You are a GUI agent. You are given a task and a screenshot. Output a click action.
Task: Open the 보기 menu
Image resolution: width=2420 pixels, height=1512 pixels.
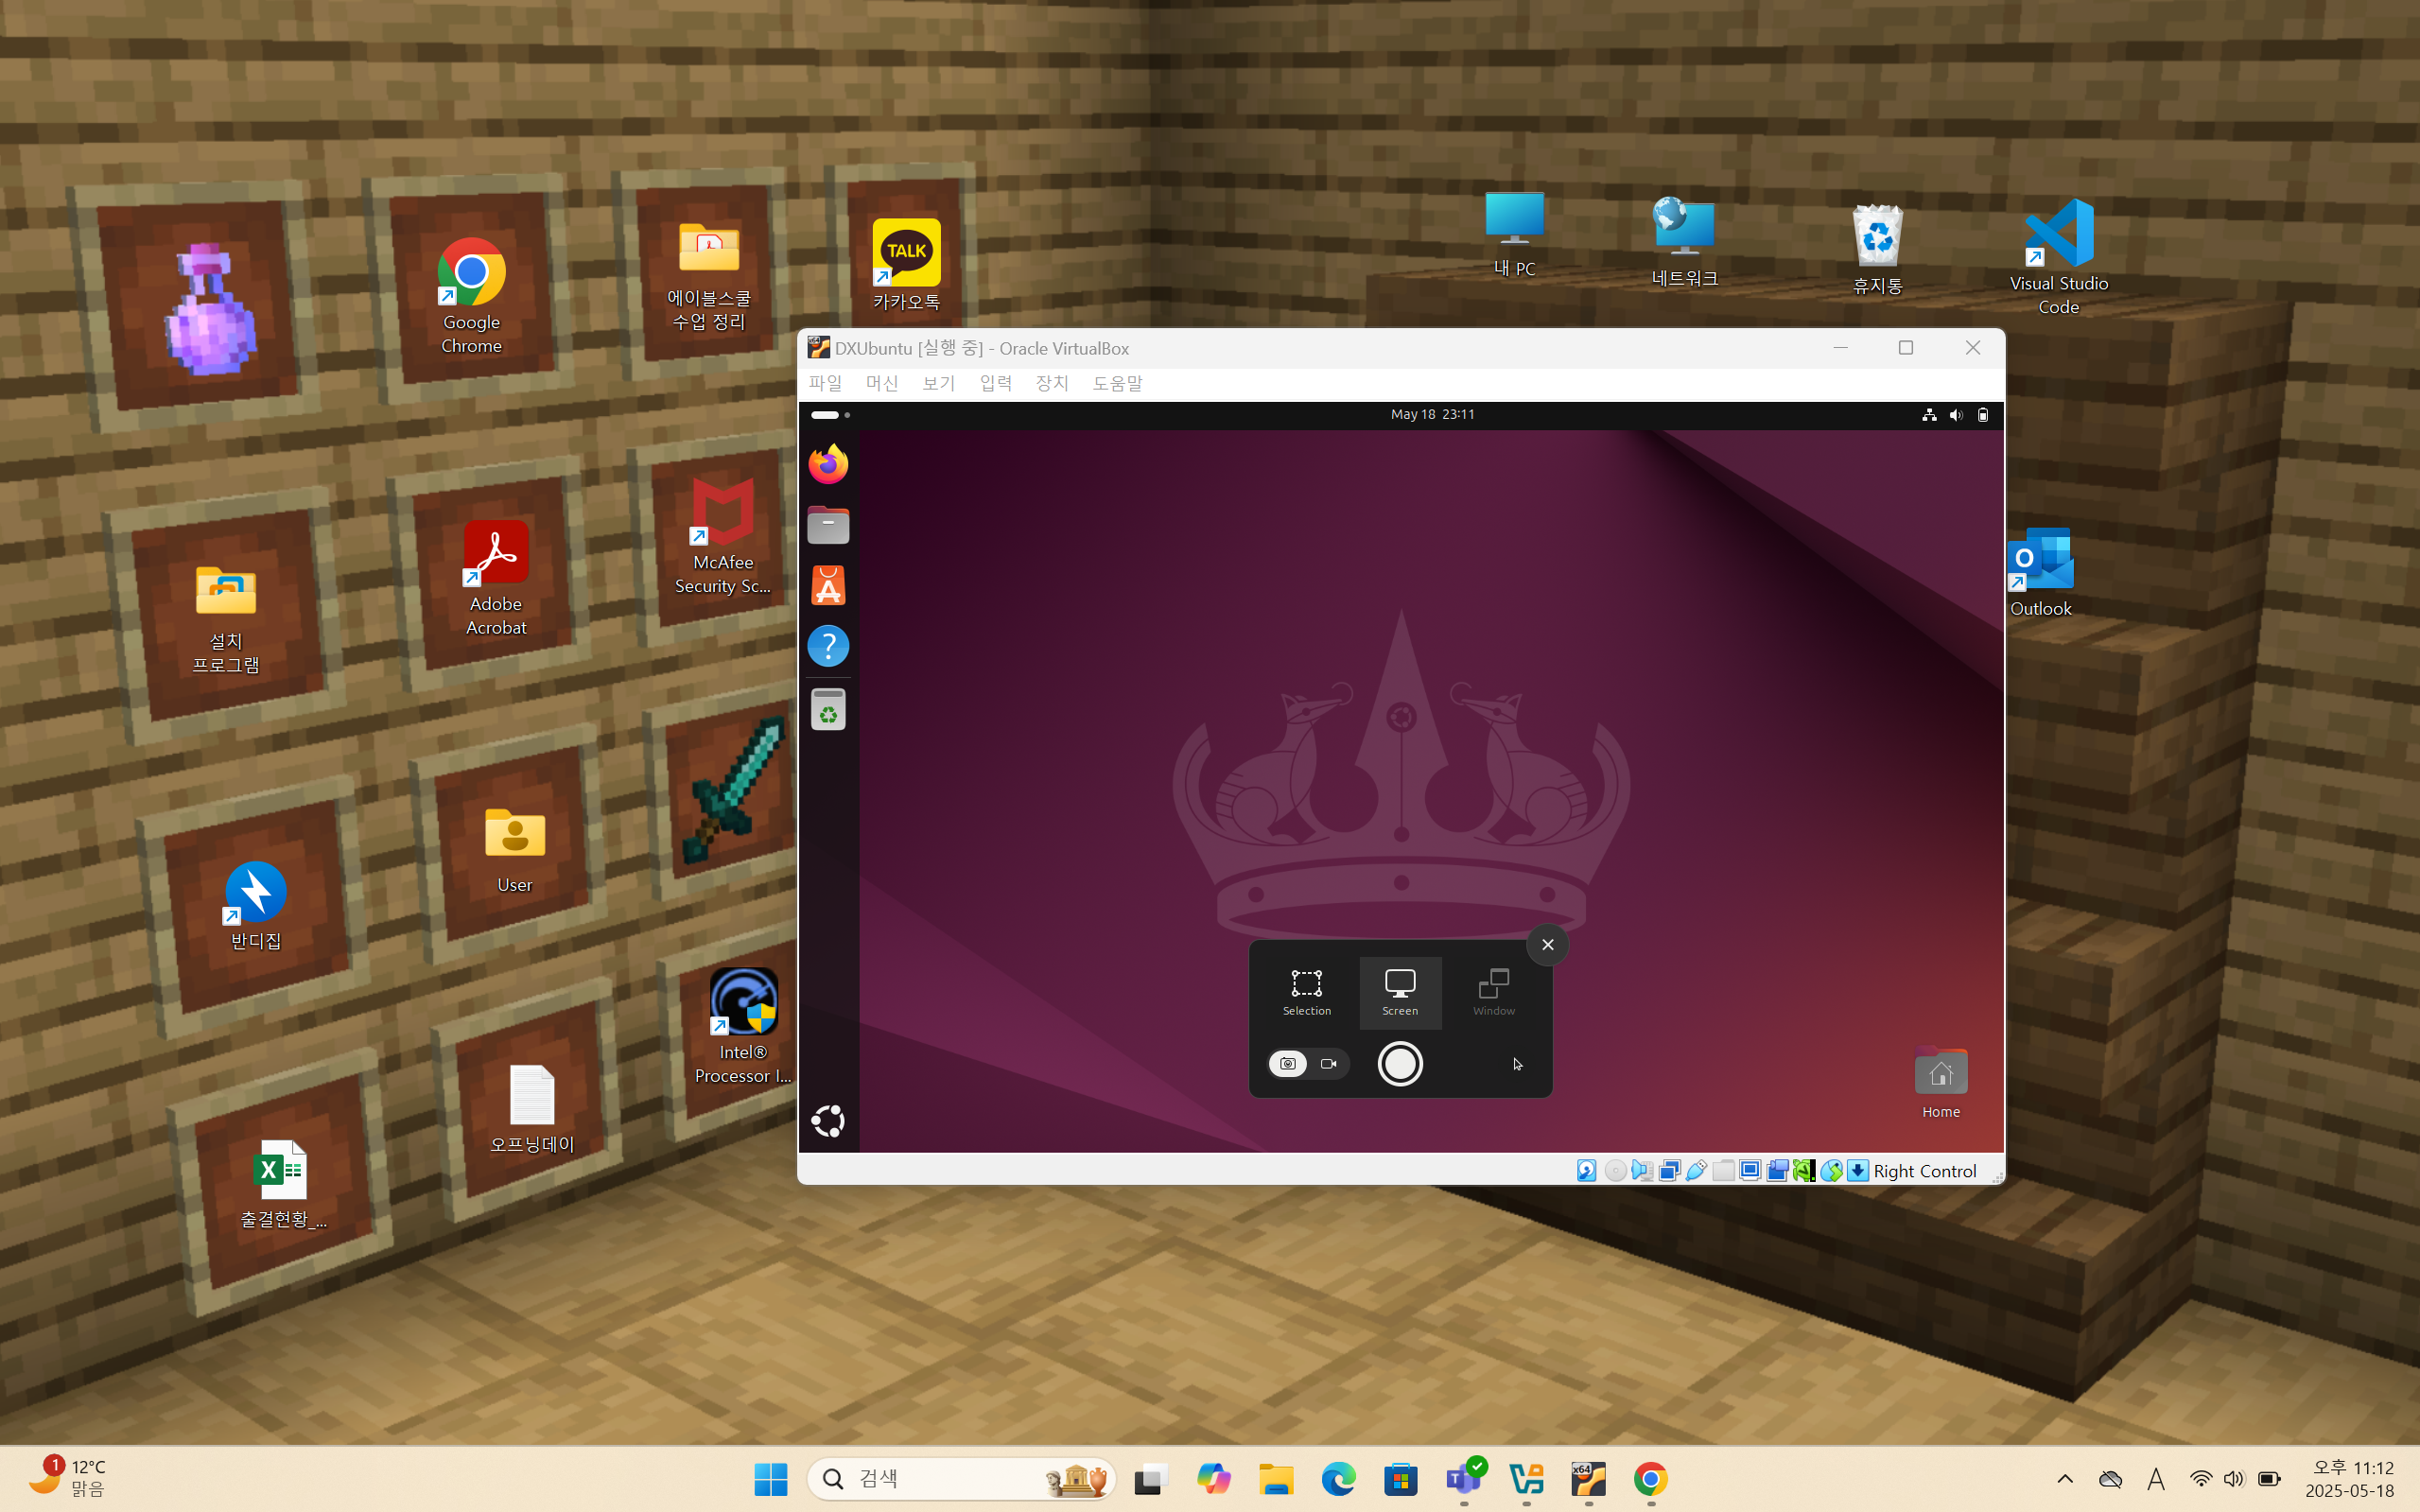pos(938,383)
